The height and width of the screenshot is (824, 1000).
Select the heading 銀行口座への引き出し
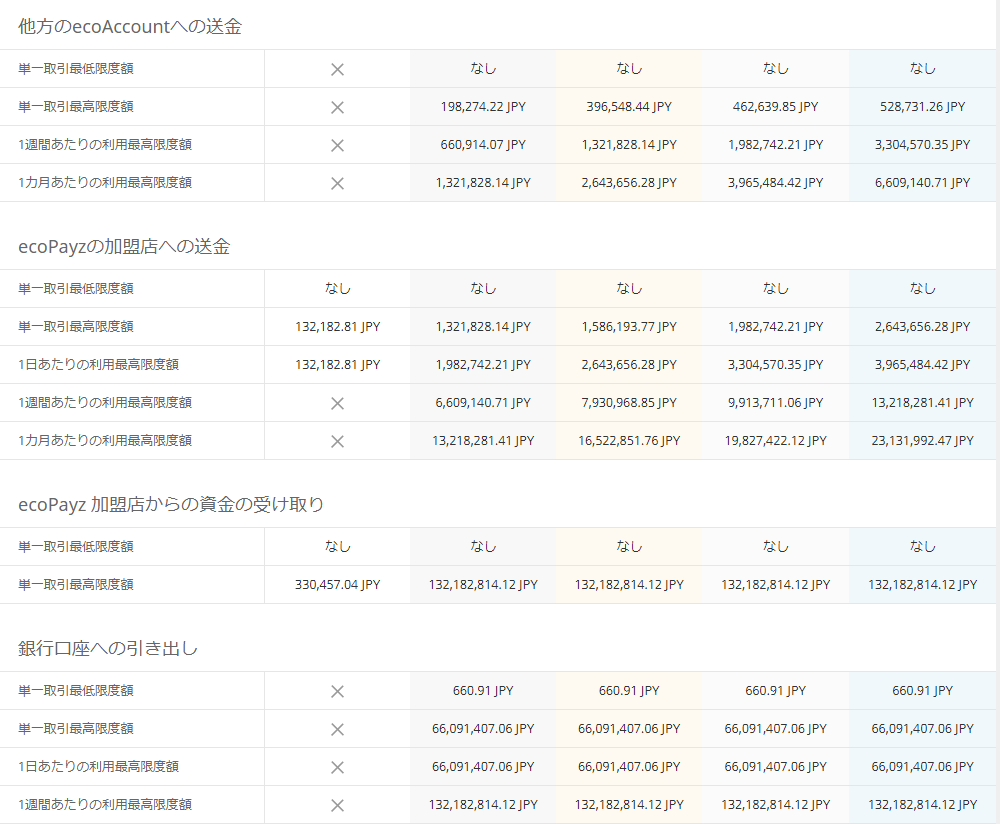108,648
